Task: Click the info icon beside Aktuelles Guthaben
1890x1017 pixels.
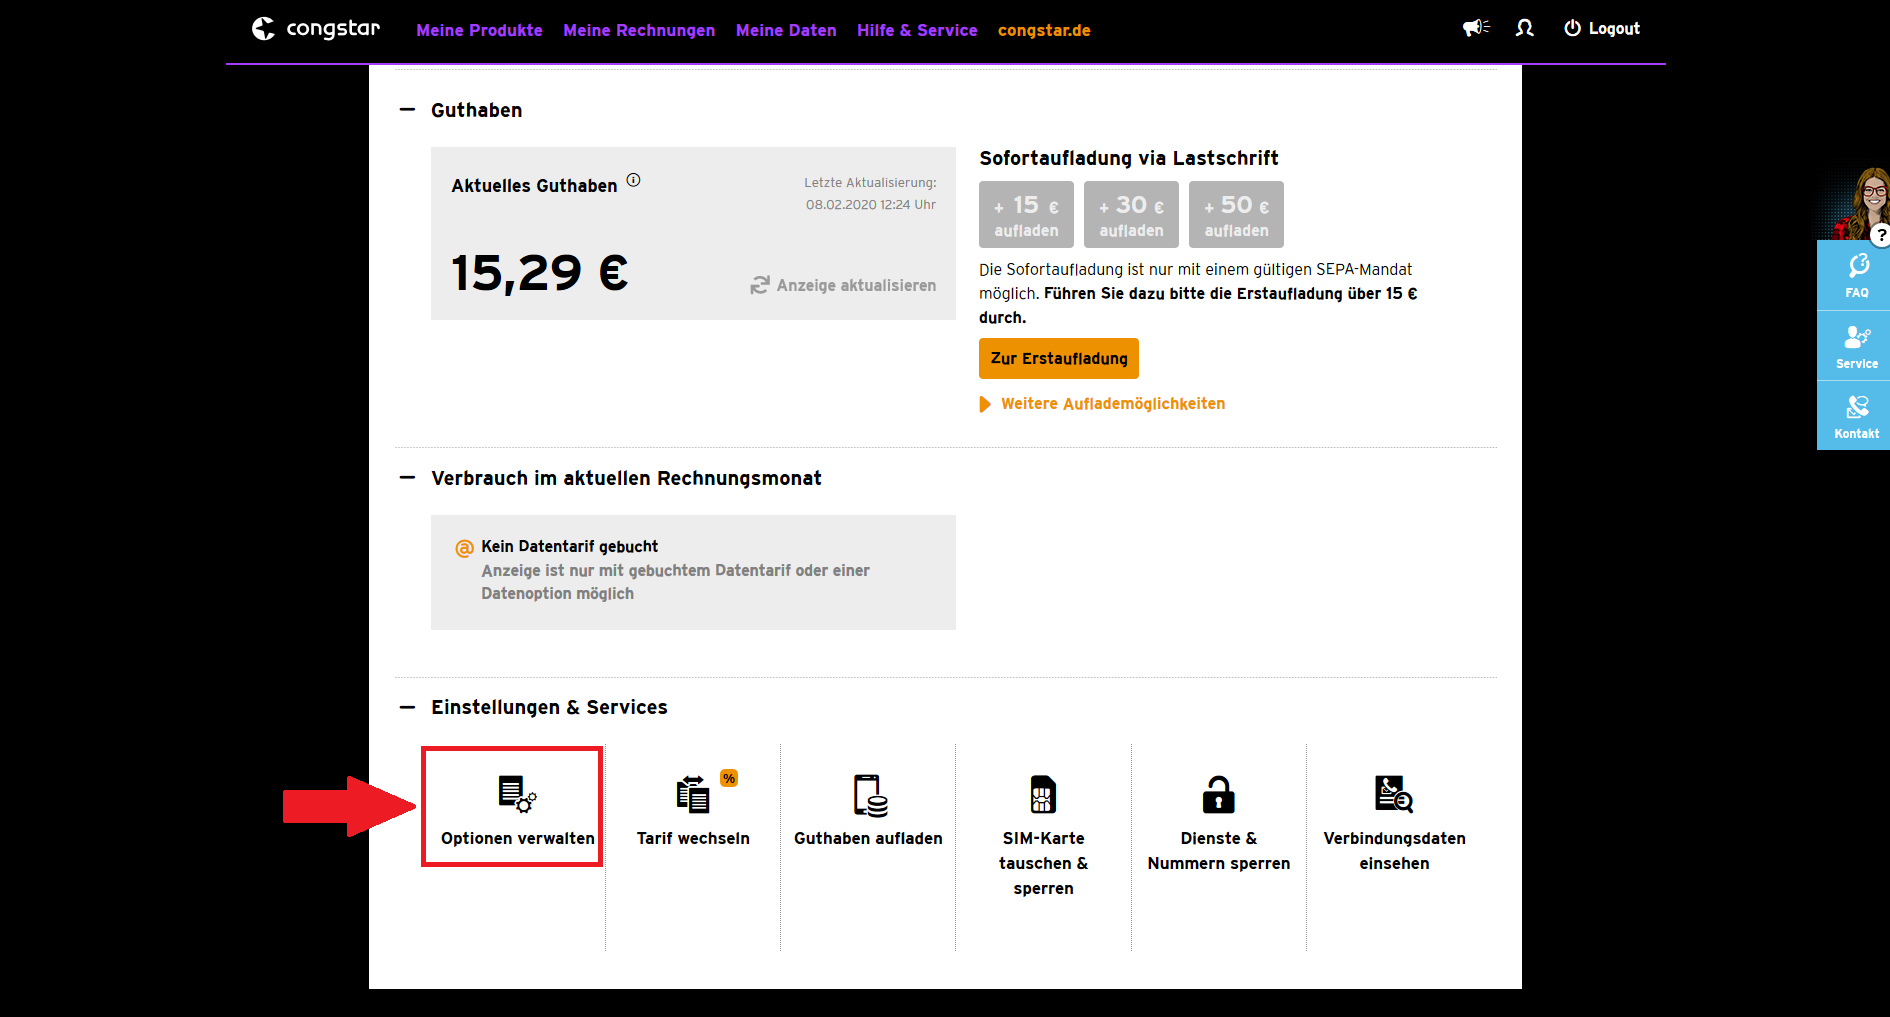Action: pos(633,180)
